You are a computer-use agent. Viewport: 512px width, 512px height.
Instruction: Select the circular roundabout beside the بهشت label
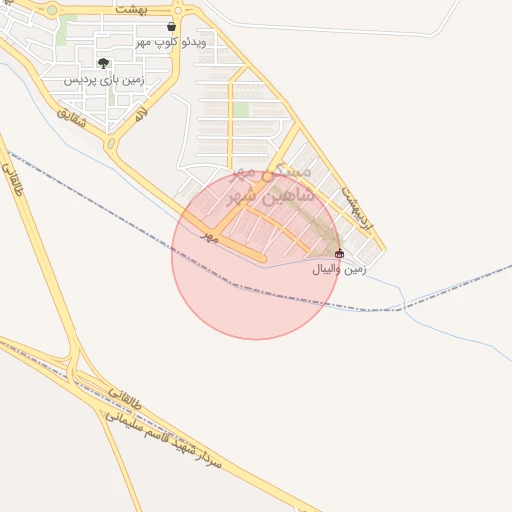[x=178, y=11]
